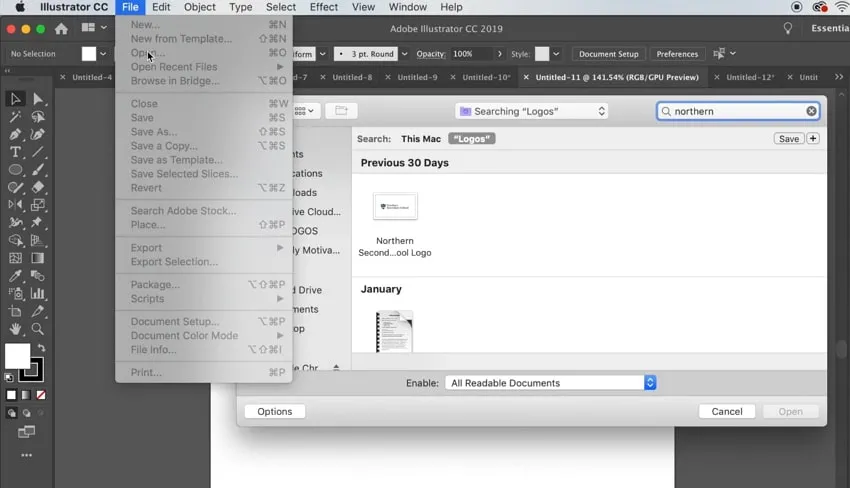Pick the Magic Wand tool
Screen dimensions: 850x488
pos(15,117)
